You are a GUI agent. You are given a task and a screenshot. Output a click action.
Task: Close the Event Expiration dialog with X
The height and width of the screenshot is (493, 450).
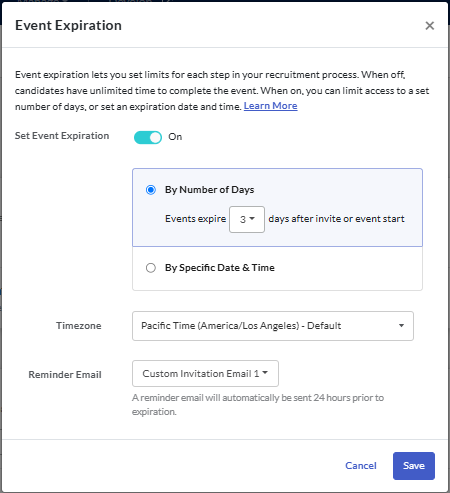pyautogui.click(x=430, y=26)
